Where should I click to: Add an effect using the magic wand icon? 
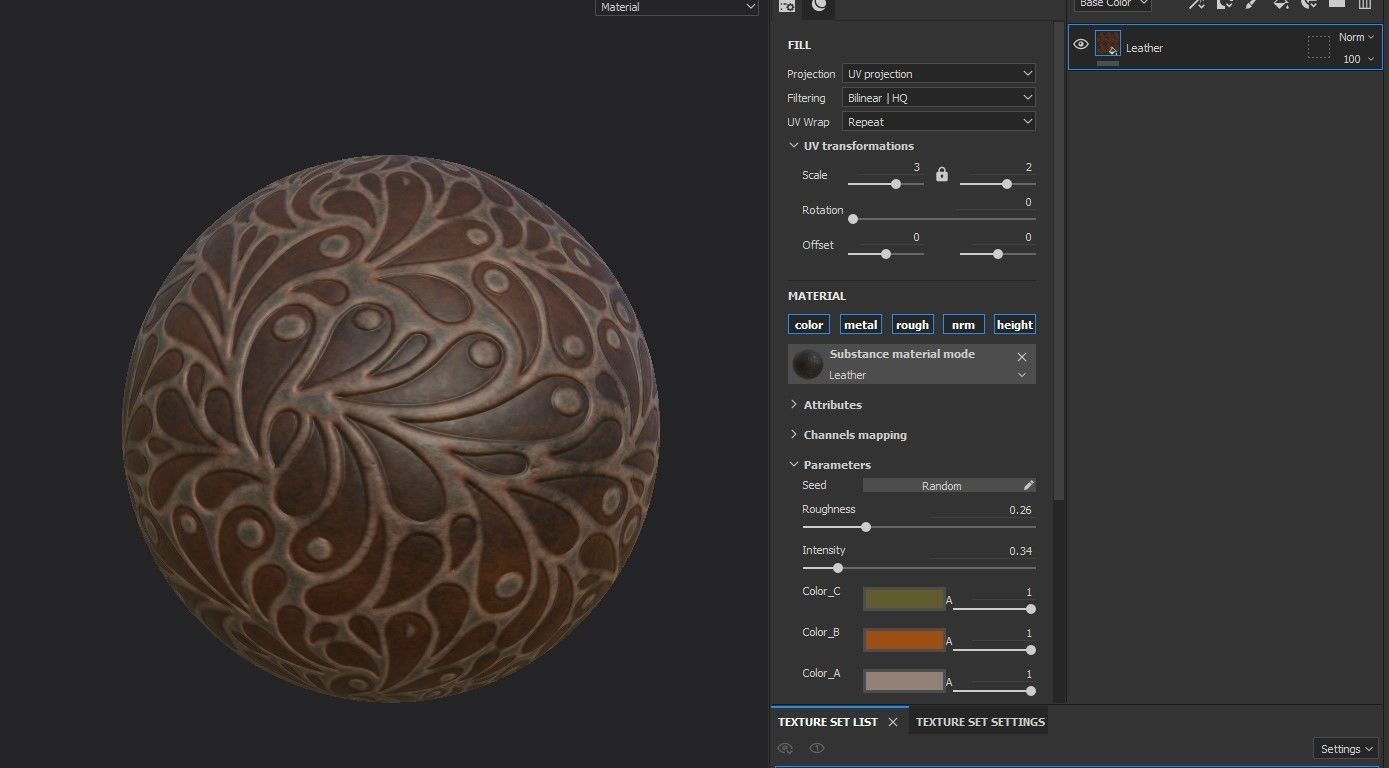click(x=1196, y=4)
